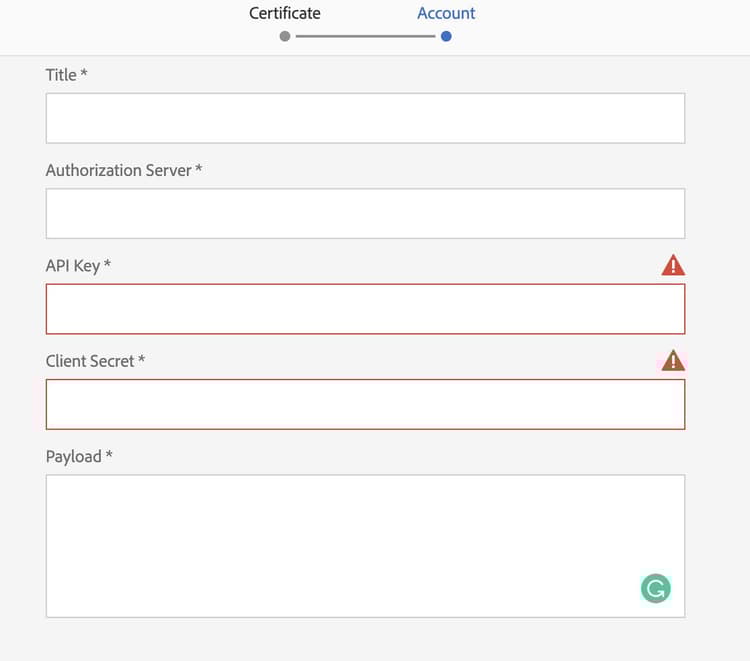750x661 pixels.
Task: Click inside the Client Secret field
Action: [x=365, y=404]
